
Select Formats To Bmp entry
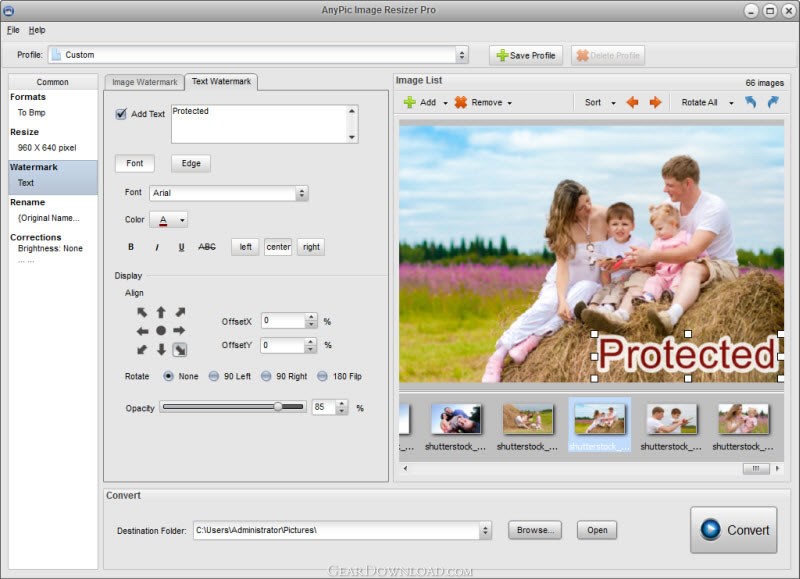[x=32, y=112]
